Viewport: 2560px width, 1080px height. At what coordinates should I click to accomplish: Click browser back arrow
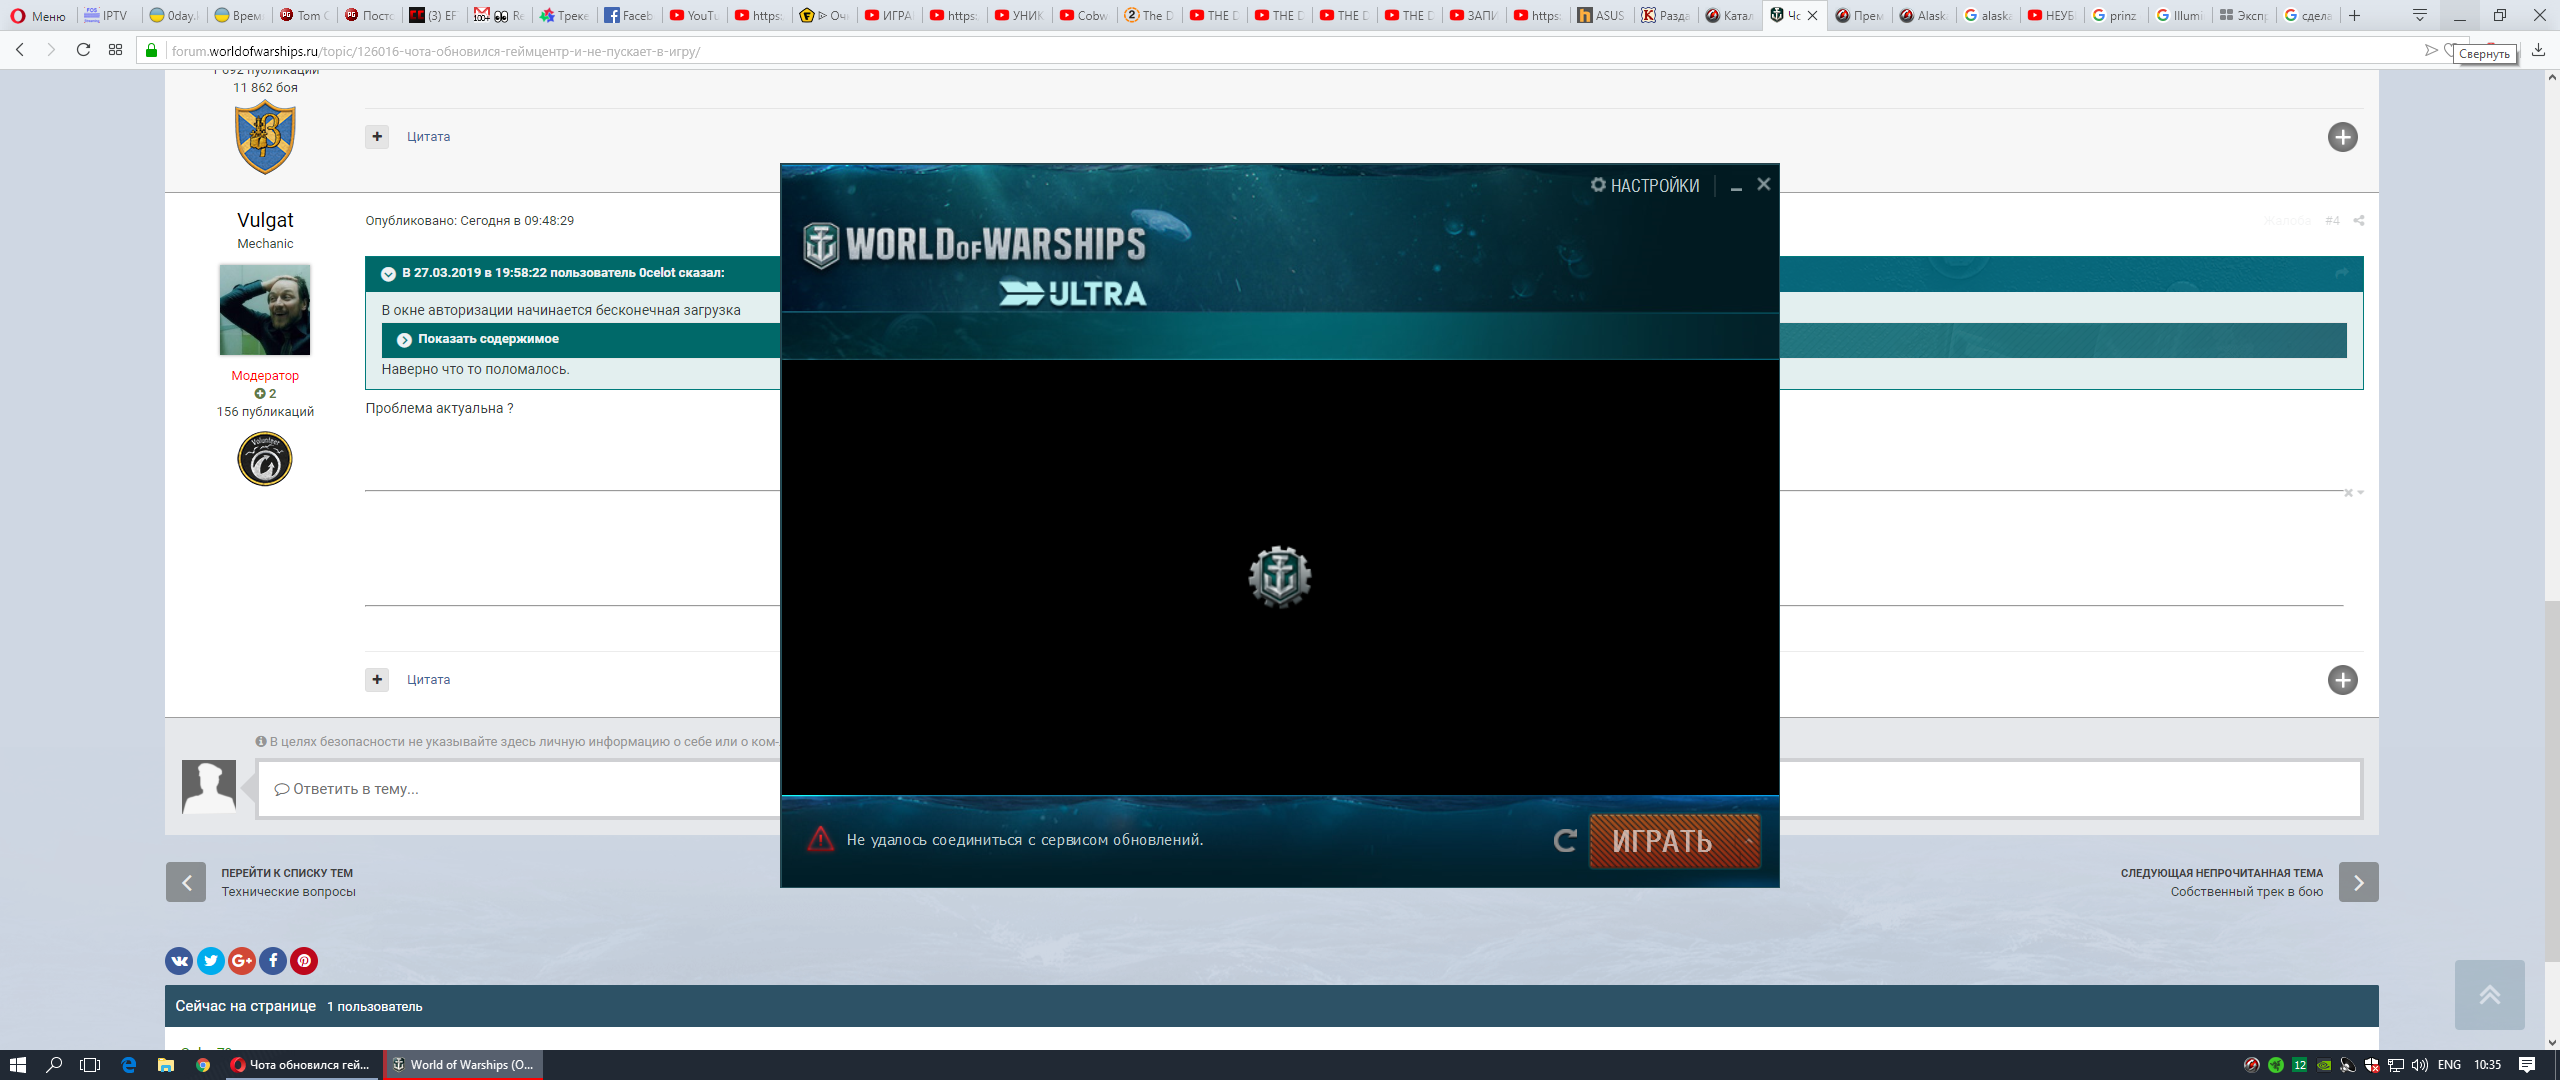[x=20, y=50]
